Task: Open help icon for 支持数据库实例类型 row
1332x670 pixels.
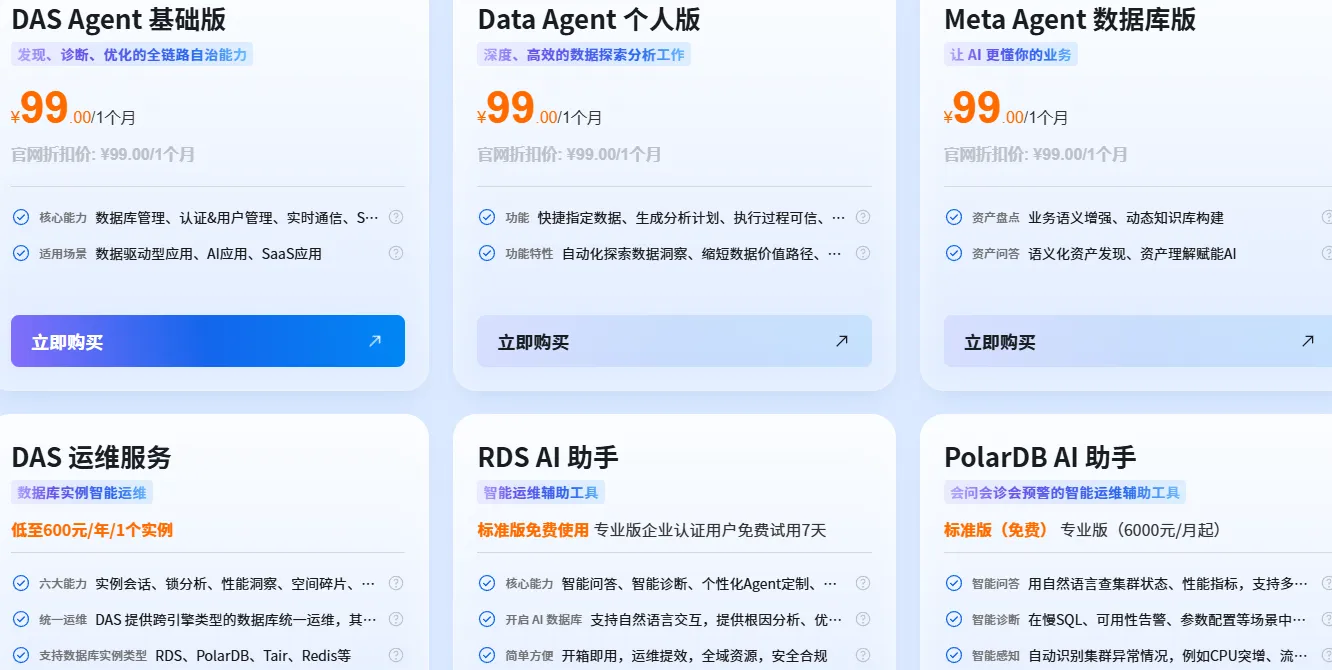Action: pyautogui.click(x=396, y=655)
